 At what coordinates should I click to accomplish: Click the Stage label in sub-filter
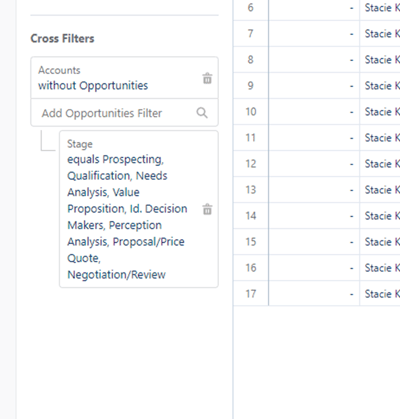coord(80,144)
